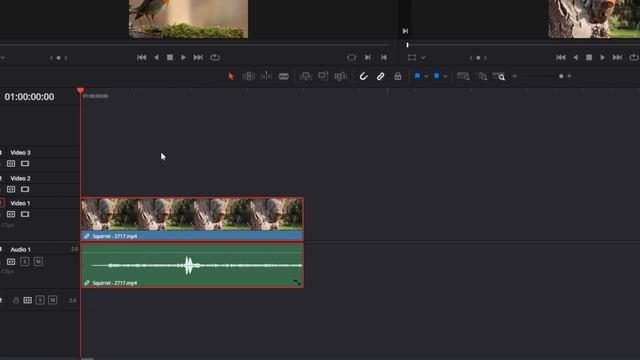Select the Audio 1 track header label
640x360 pixels.
(20, 249)
